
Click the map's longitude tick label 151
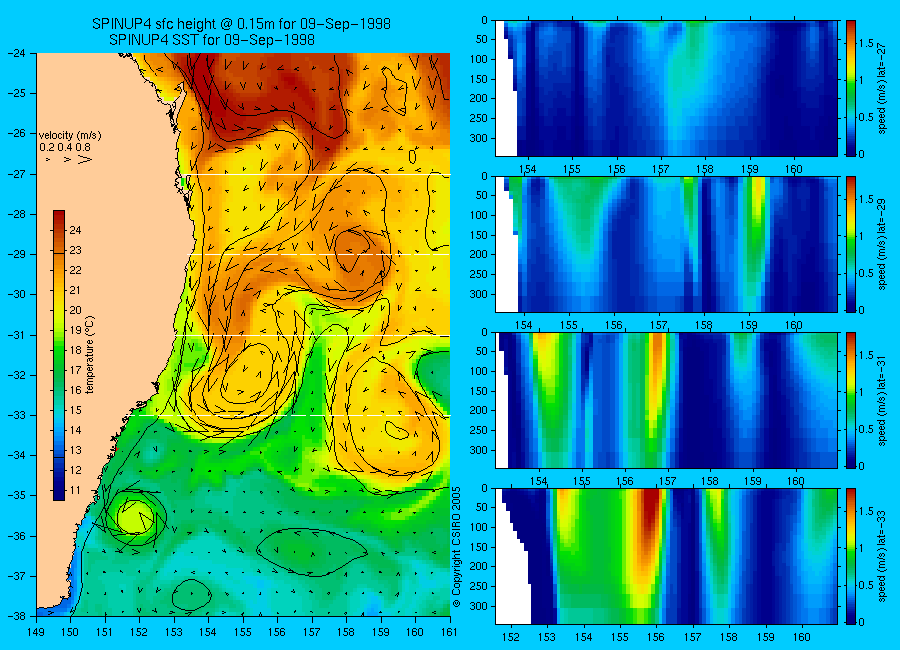(x=105, y=632)
